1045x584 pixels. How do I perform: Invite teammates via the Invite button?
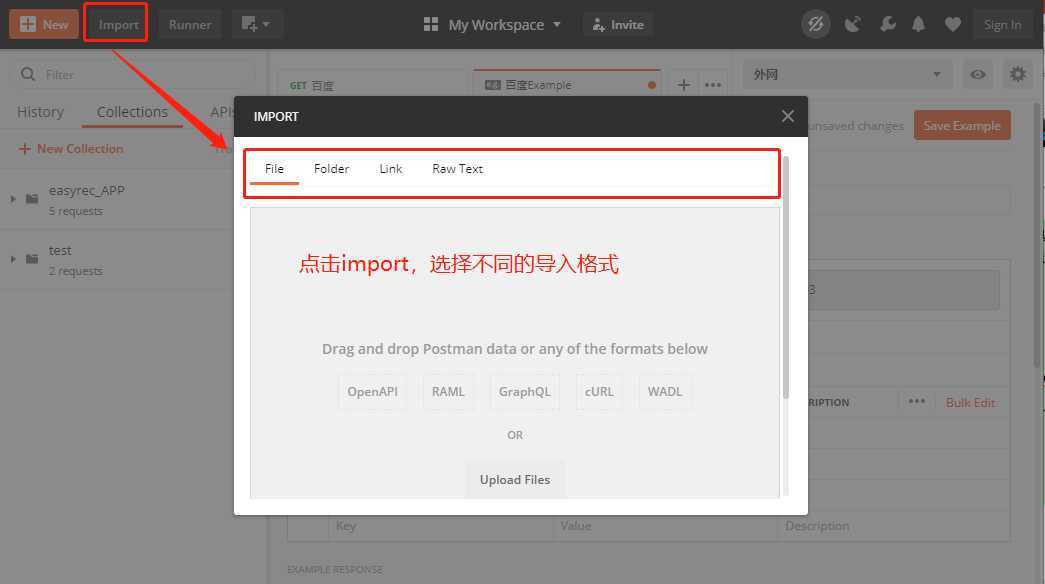point(618,25)
